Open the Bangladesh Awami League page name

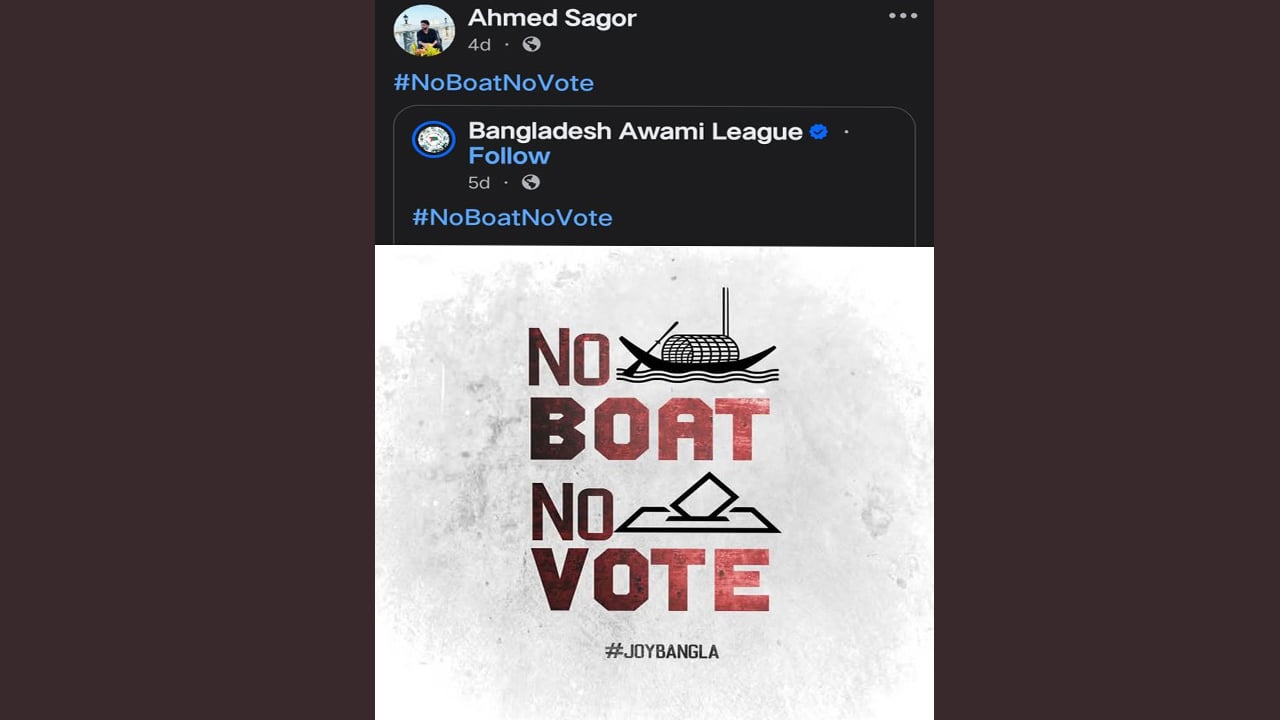(x=635, y=131)
